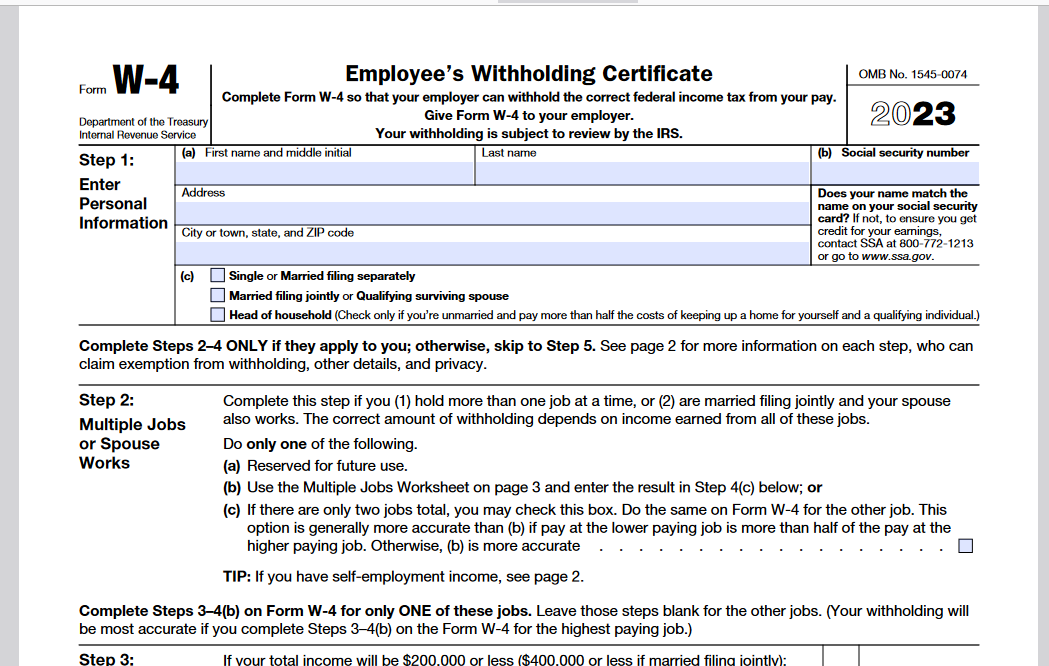Click 'contact SSA at 800-772-1213' text
Viewport: 1049px width, 666px height.
tap(895, 243)
